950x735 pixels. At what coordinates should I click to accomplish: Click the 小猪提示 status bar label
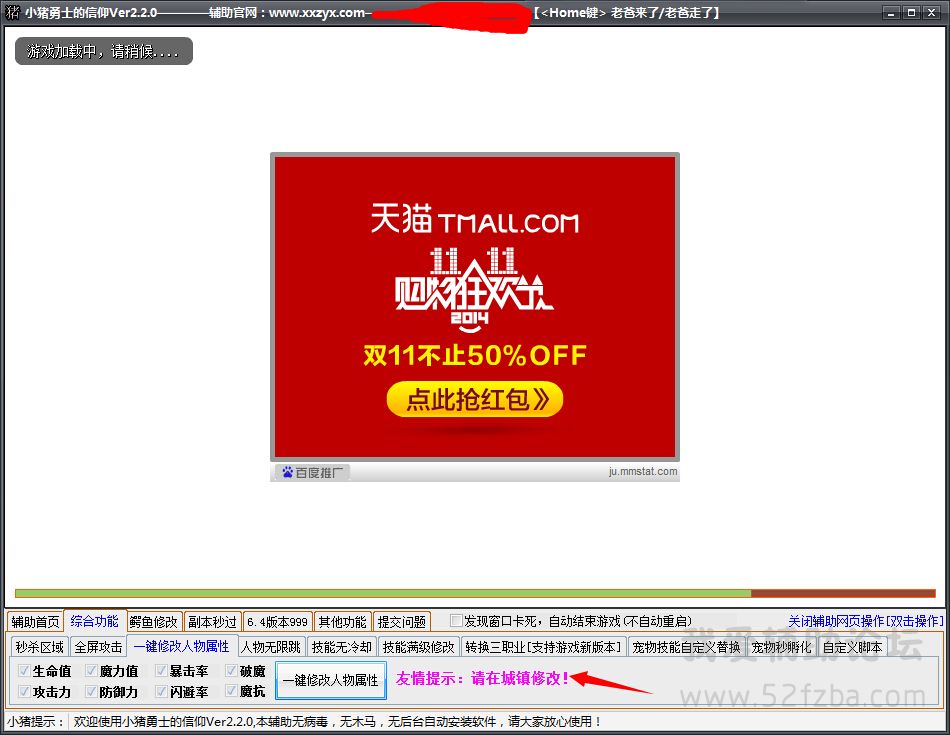(x=35, y=721)
